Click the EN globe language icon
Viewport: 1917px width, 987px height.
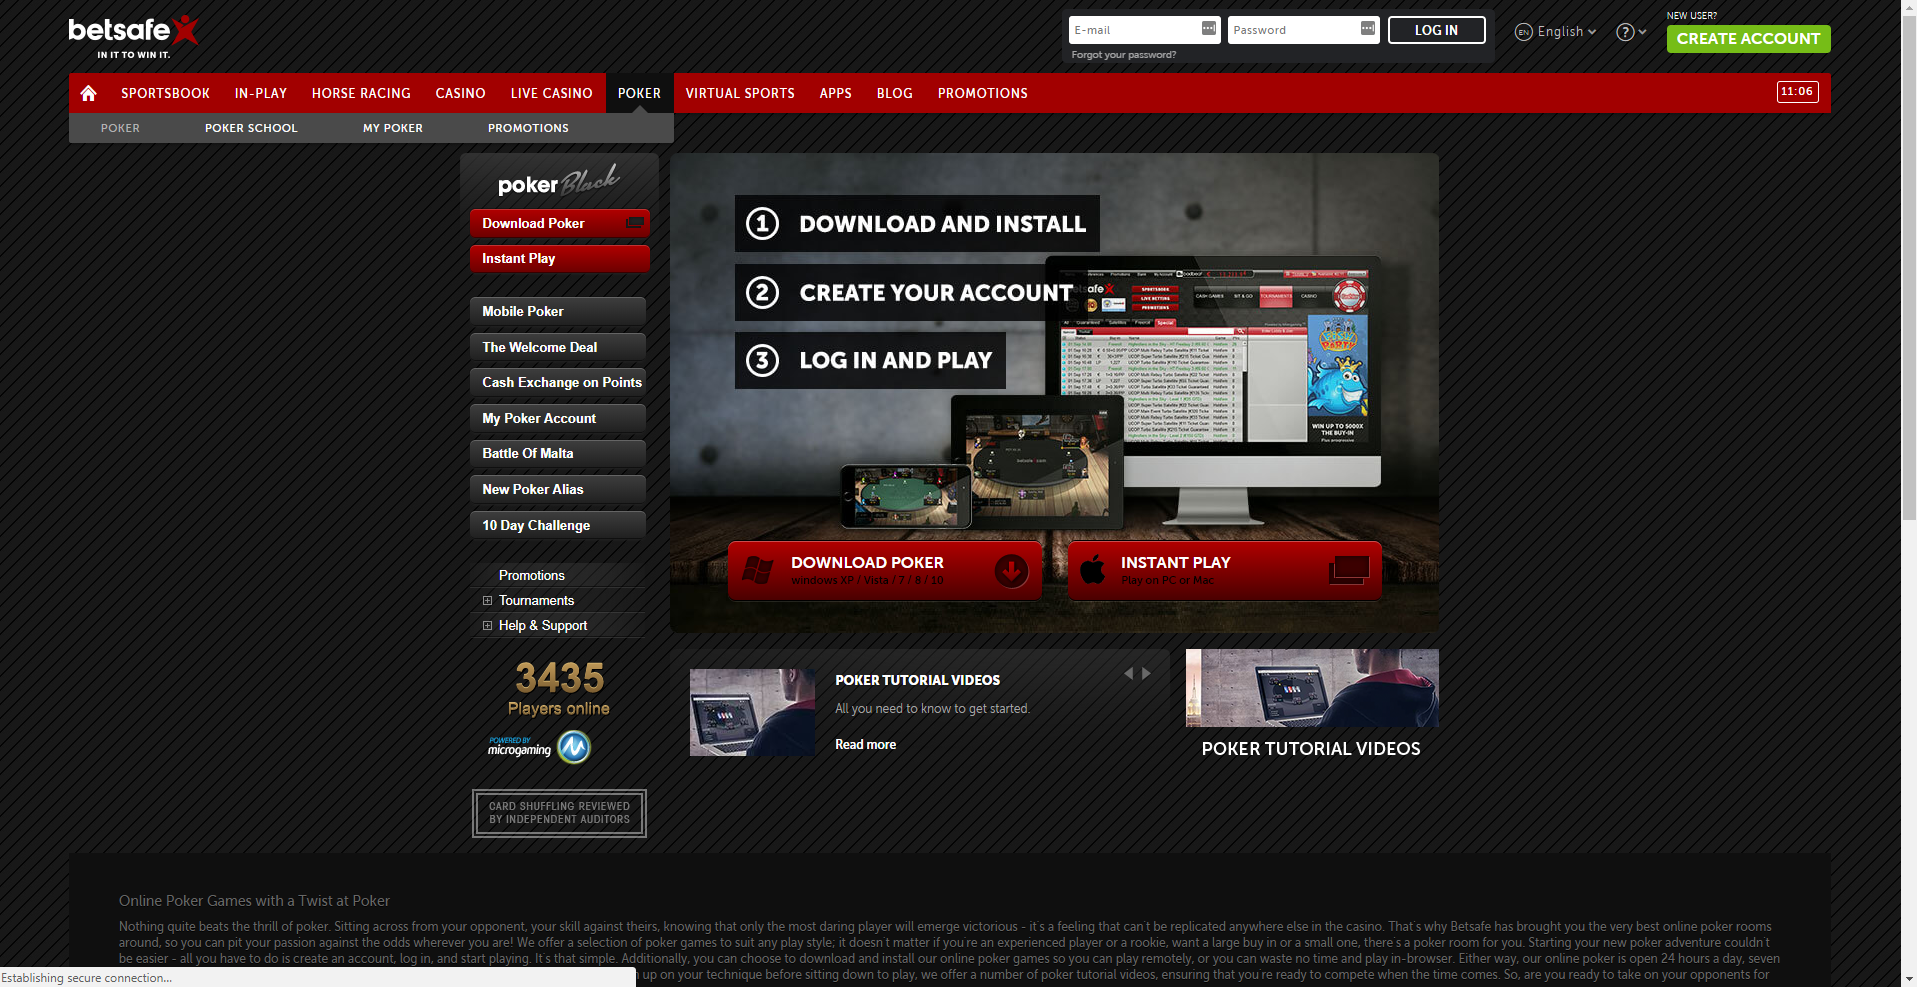(1524, 32)
